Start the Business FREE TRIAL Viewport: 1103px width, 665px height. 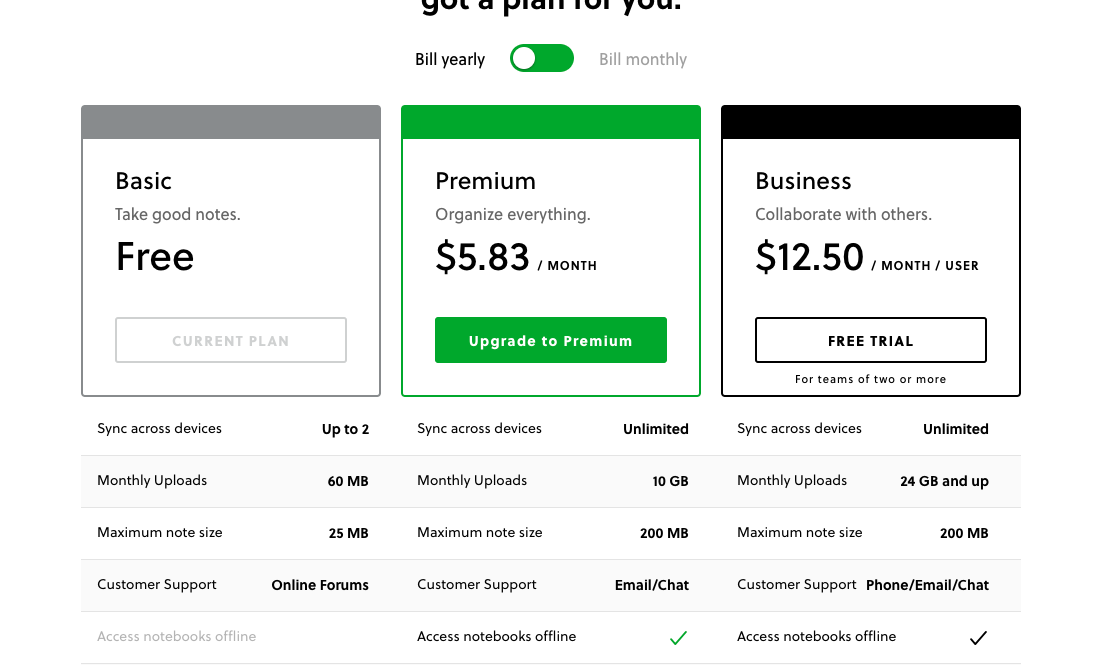pos(870,341)
